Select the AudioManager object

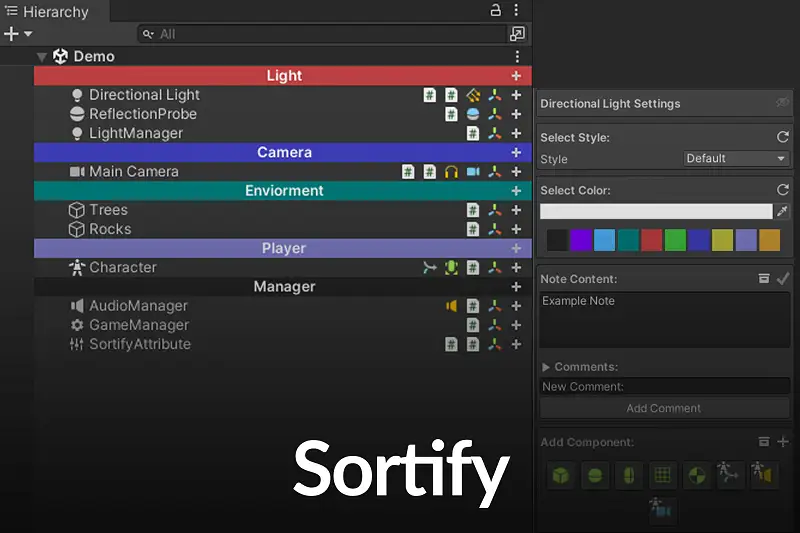(138, 306)
